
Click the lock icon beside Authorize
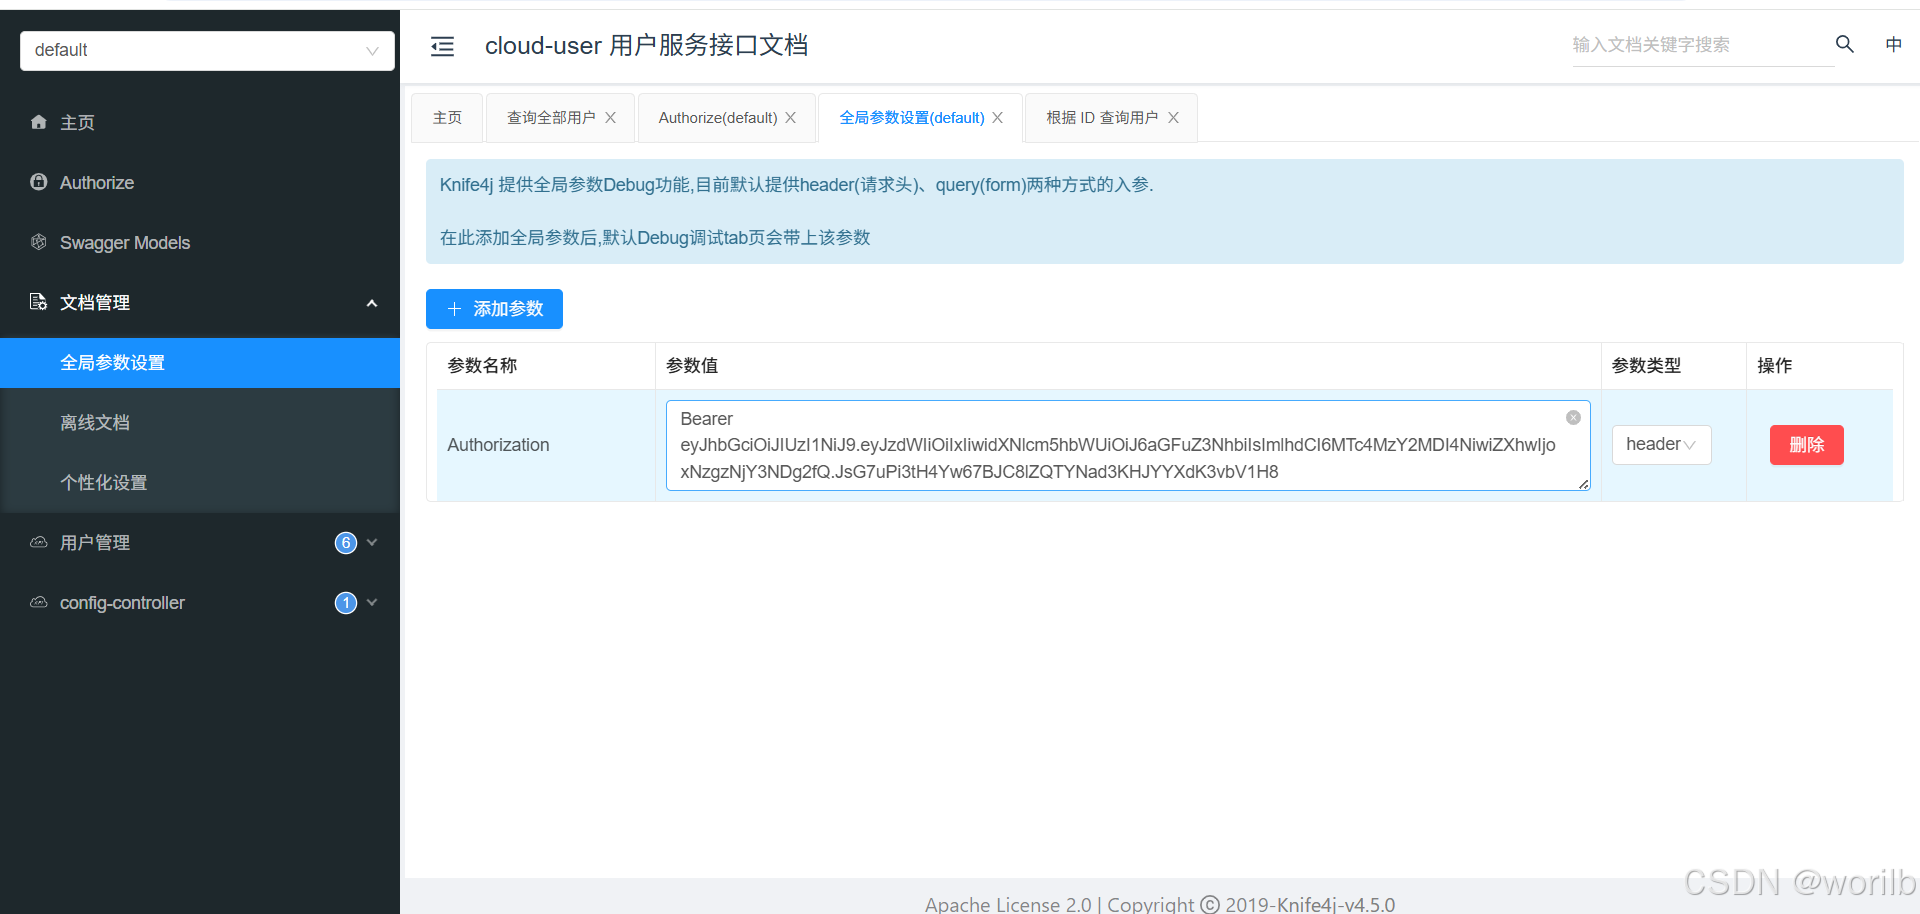click(39, 182)
